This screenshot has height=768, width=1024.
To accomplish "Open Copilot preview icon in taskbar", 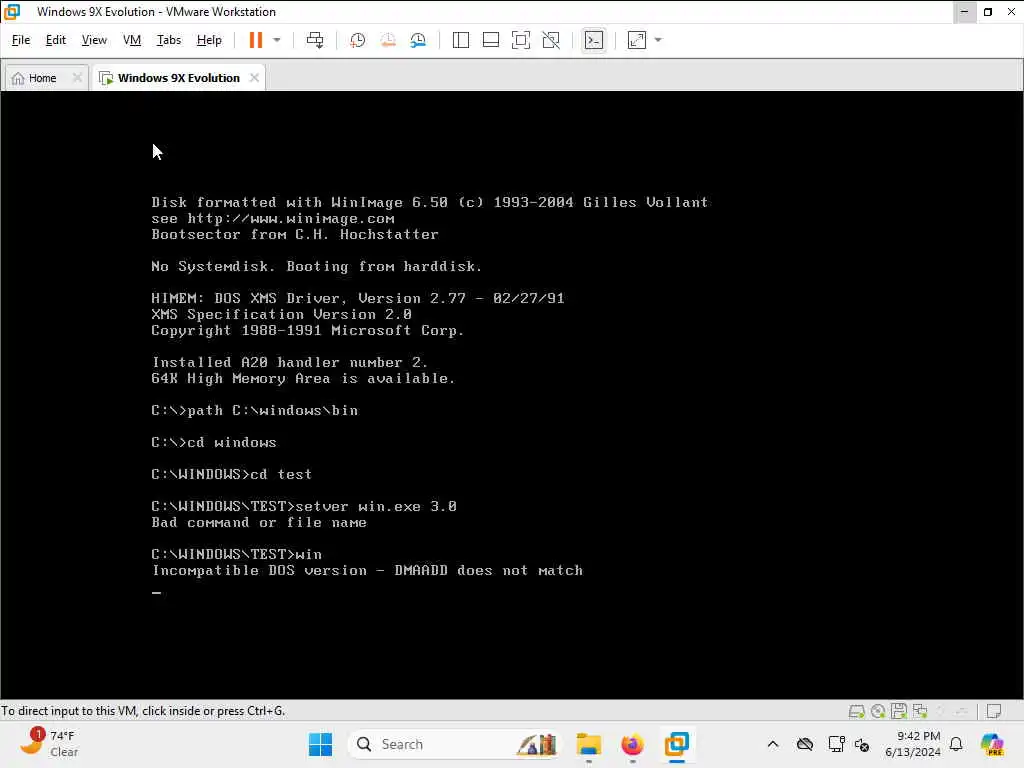I will [x=993, y=744].
